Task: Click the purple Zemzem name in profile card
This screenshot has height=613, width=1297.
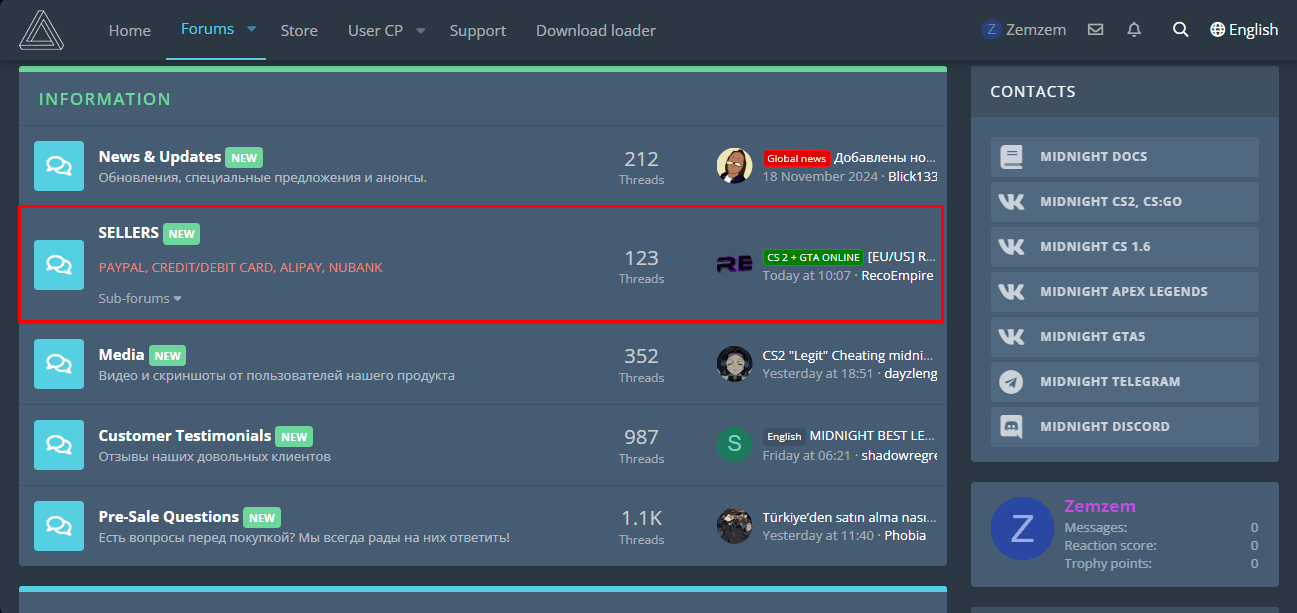Action: pos(1100,506)
